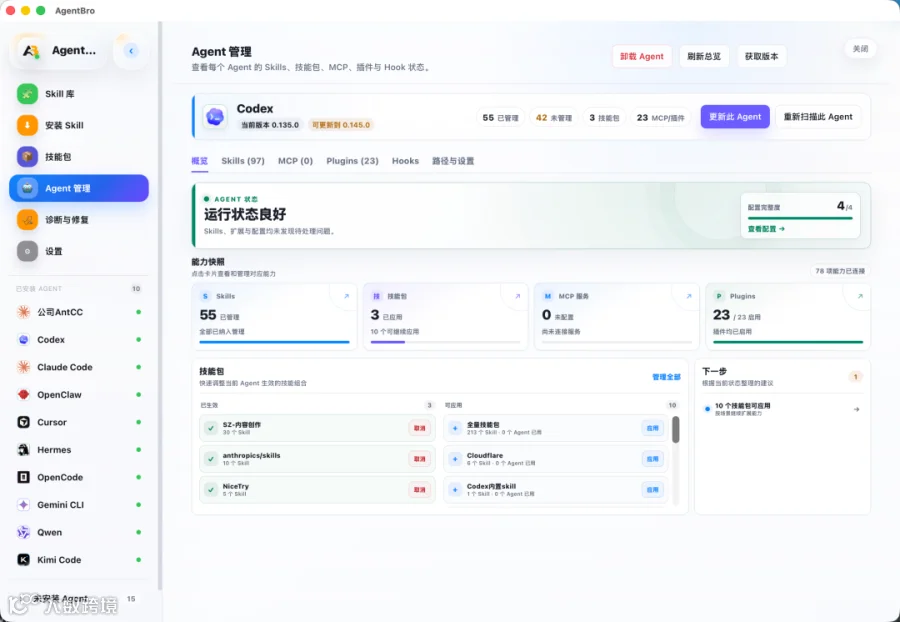Click the Codex header logo icon

click(215, 117)
